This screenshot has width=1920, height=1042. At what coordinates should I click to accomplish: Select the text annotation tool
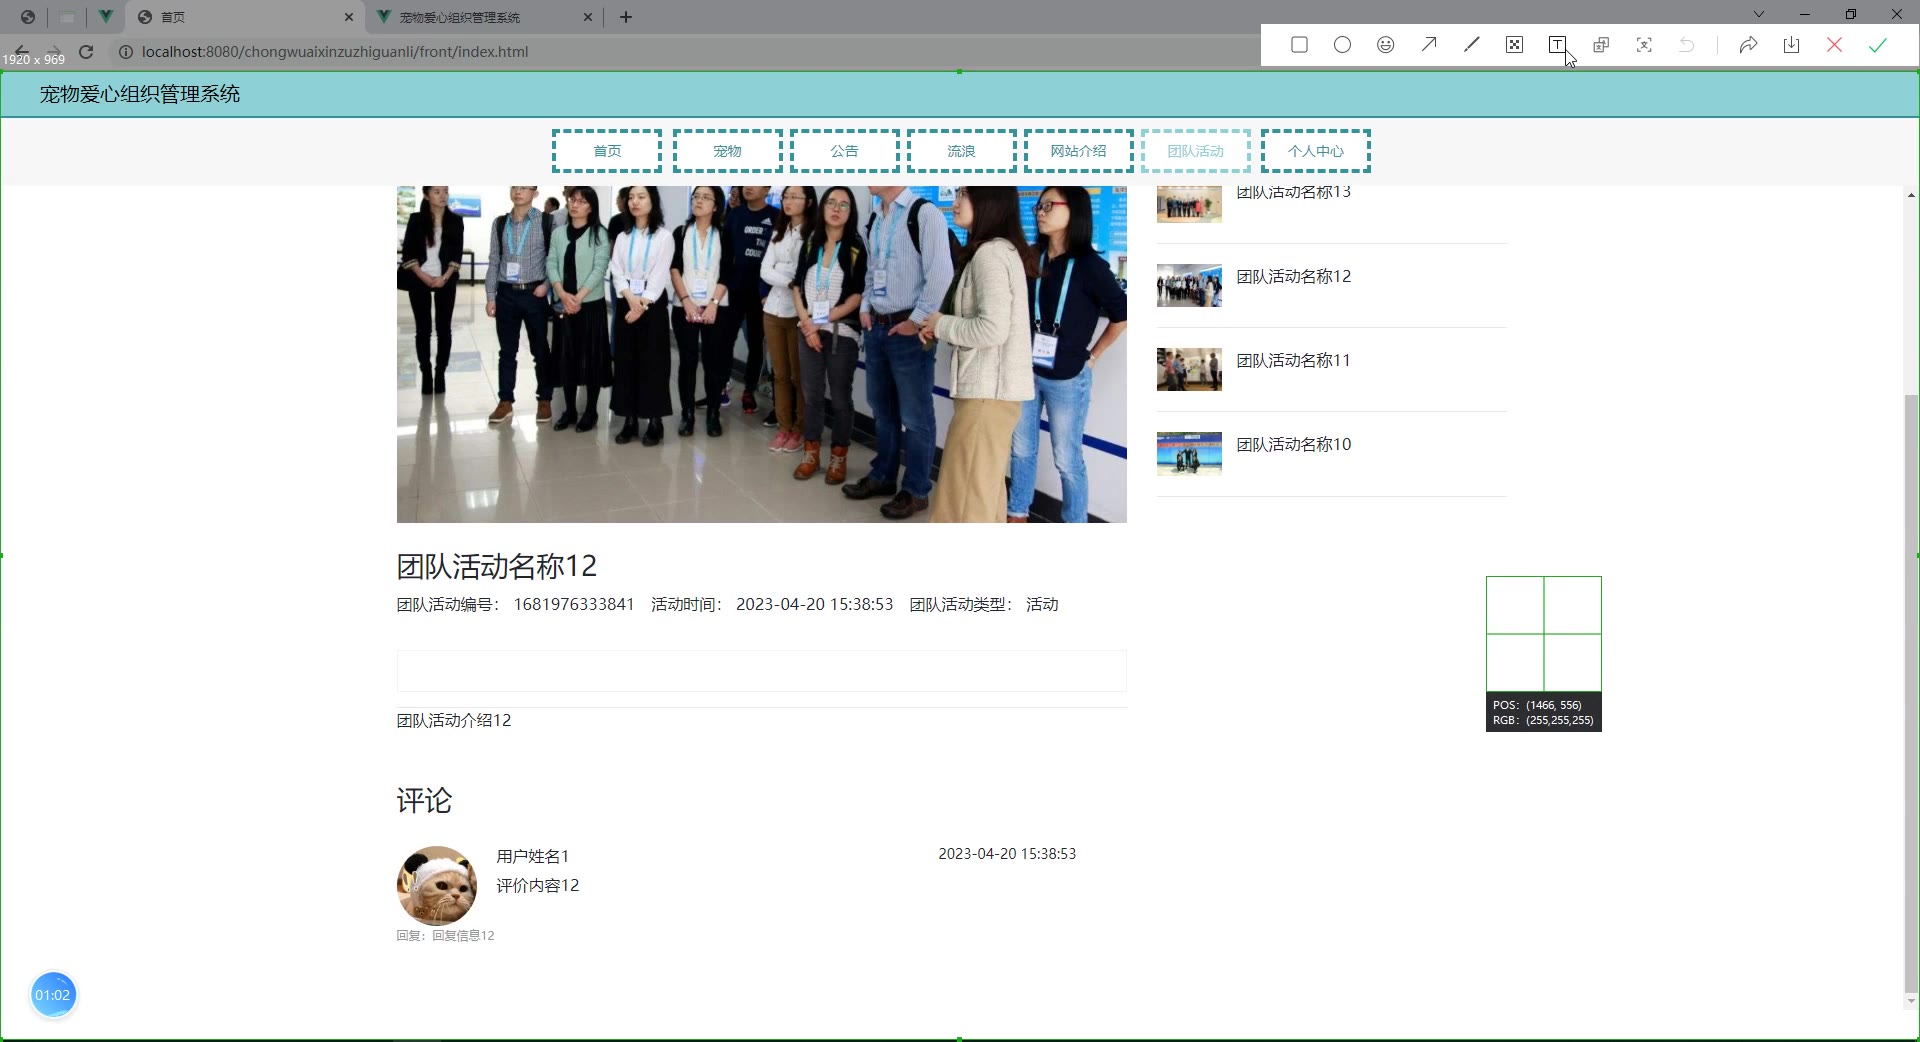pos(1557,45)
